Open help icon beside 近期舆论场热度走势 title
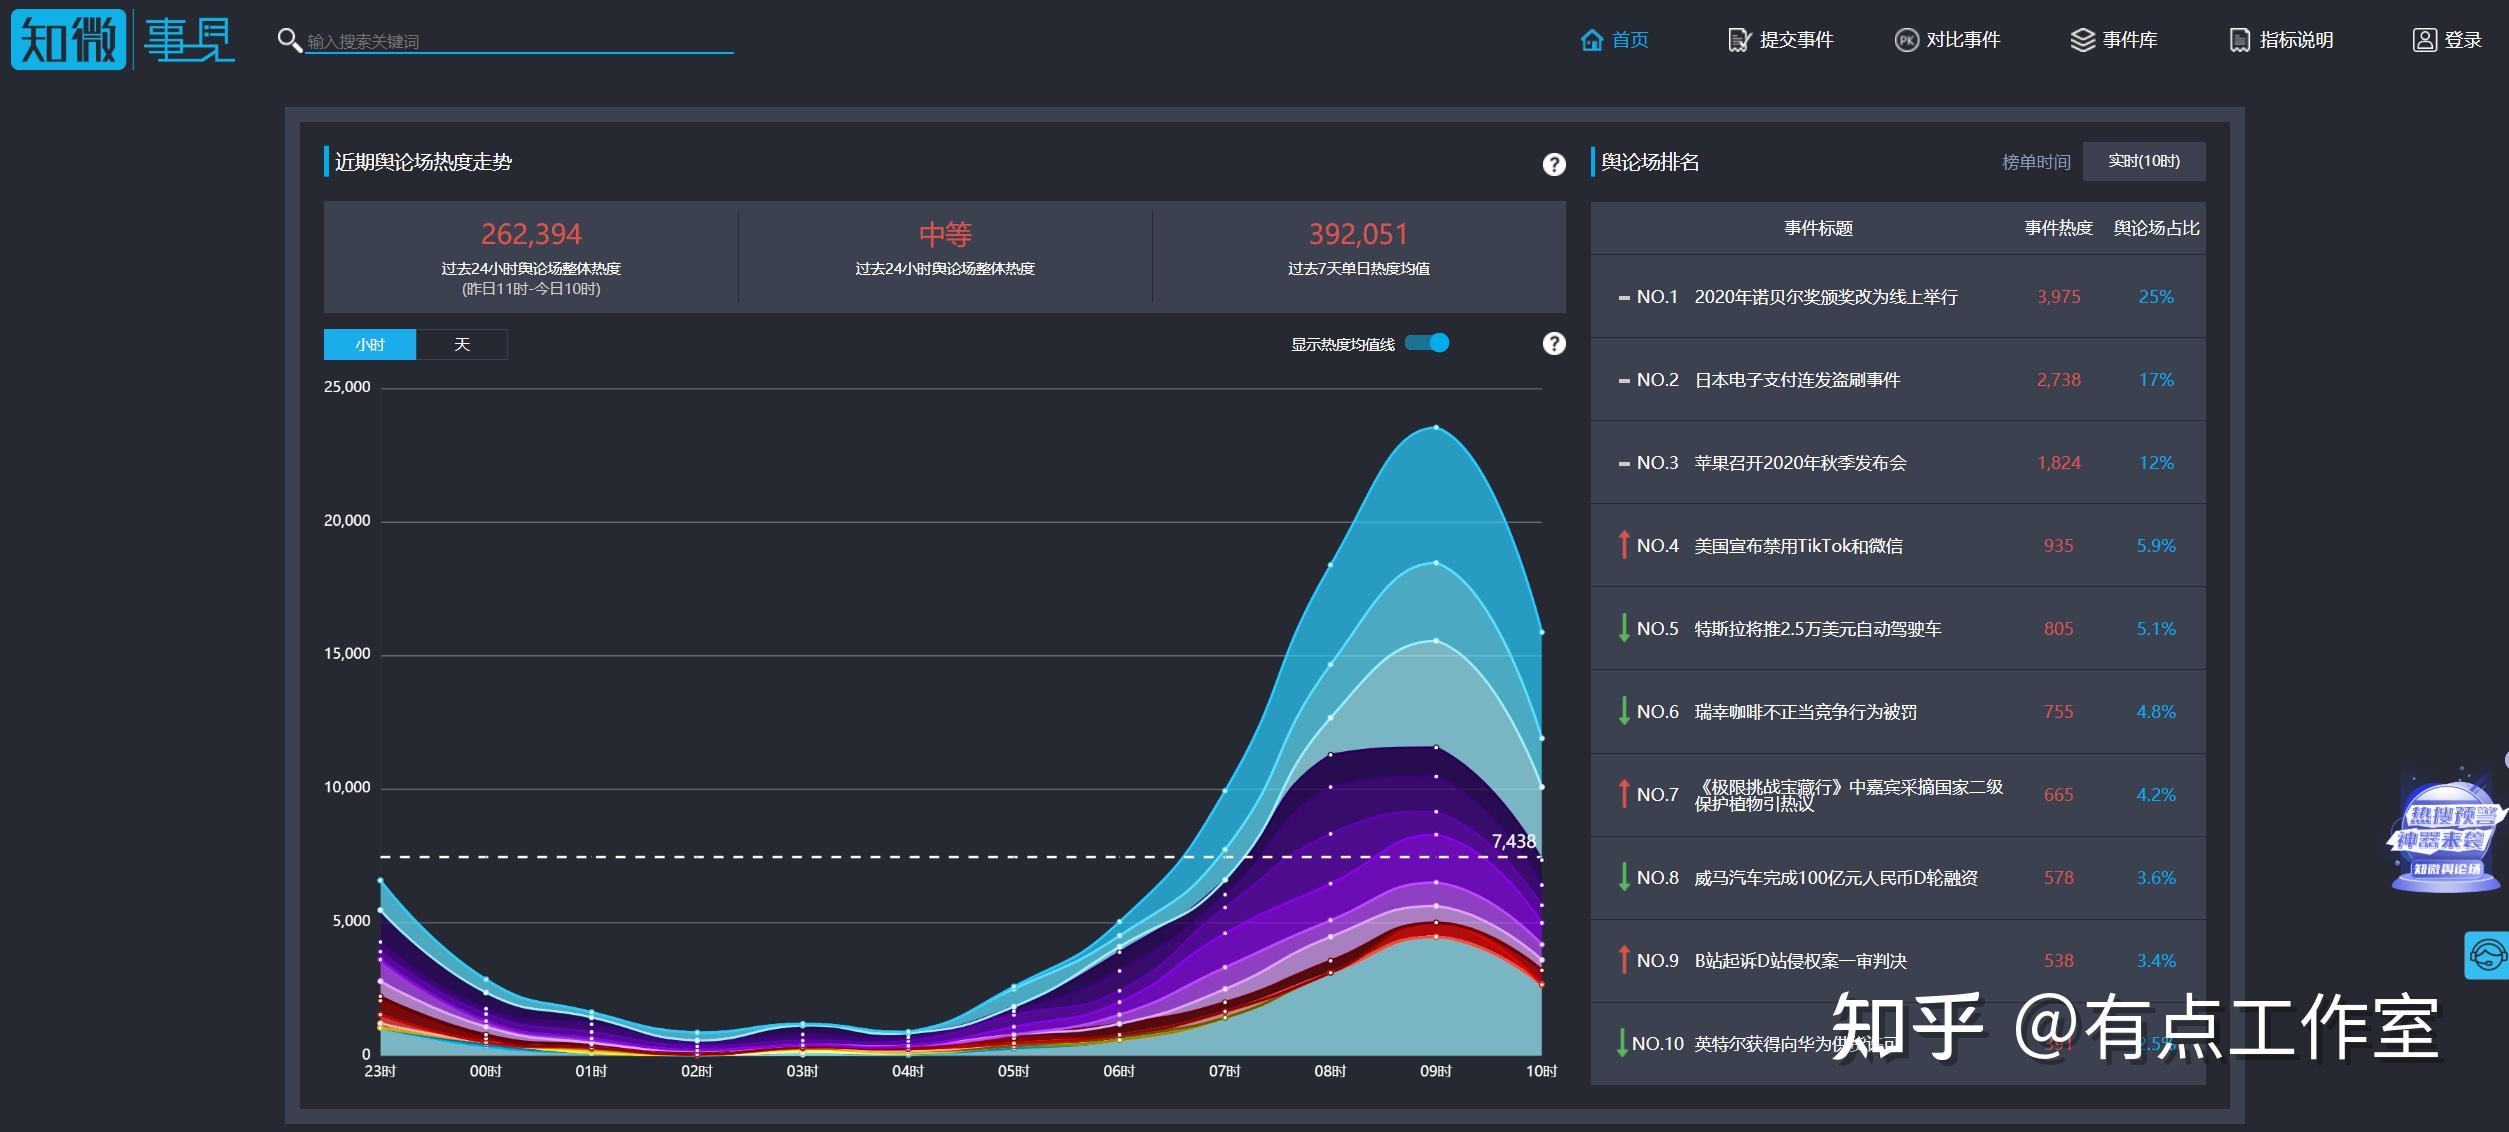This screenshot has width=2509, height=1132. (1553, 164)
